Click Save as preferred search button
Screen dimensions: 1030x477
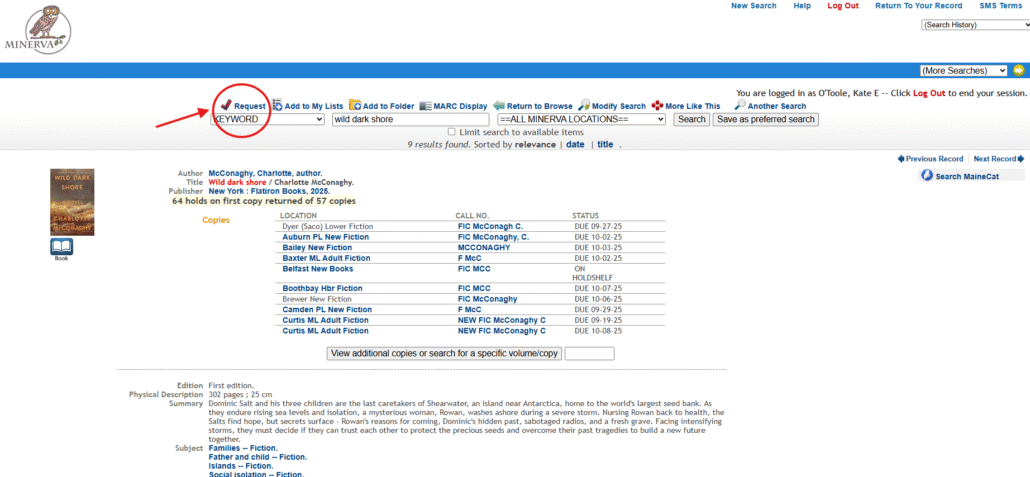(765, 119)
